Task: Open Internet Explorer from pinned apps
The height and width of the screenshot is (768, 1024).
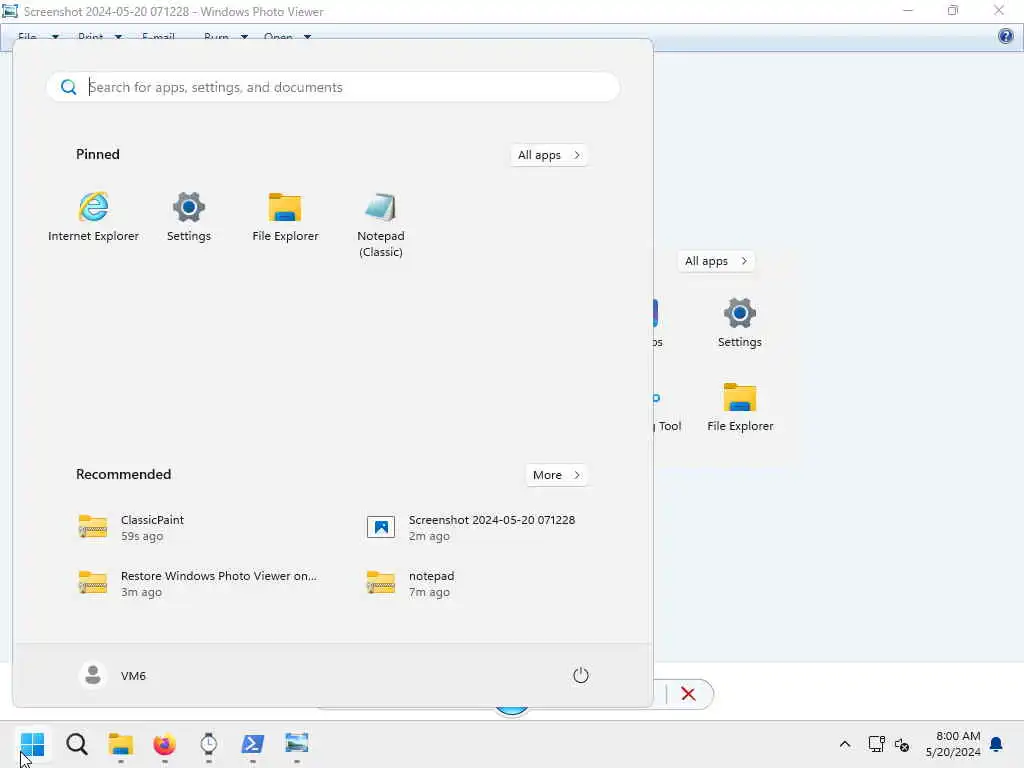Action: (x=93, y=218)
